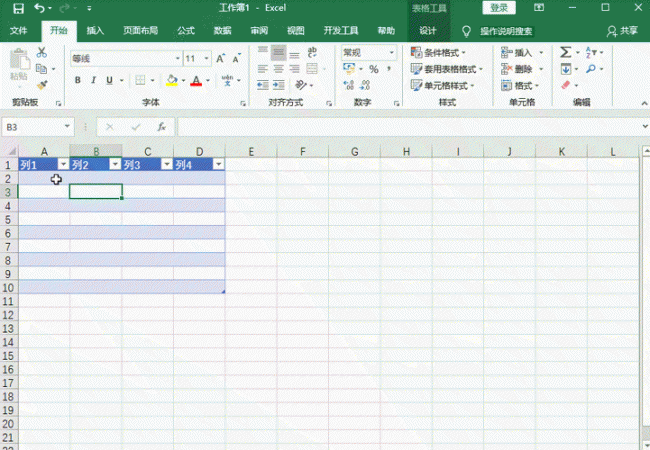This screenshot has width=650, height=450.
Task: Apply percent style
Action: pos(374,69)
